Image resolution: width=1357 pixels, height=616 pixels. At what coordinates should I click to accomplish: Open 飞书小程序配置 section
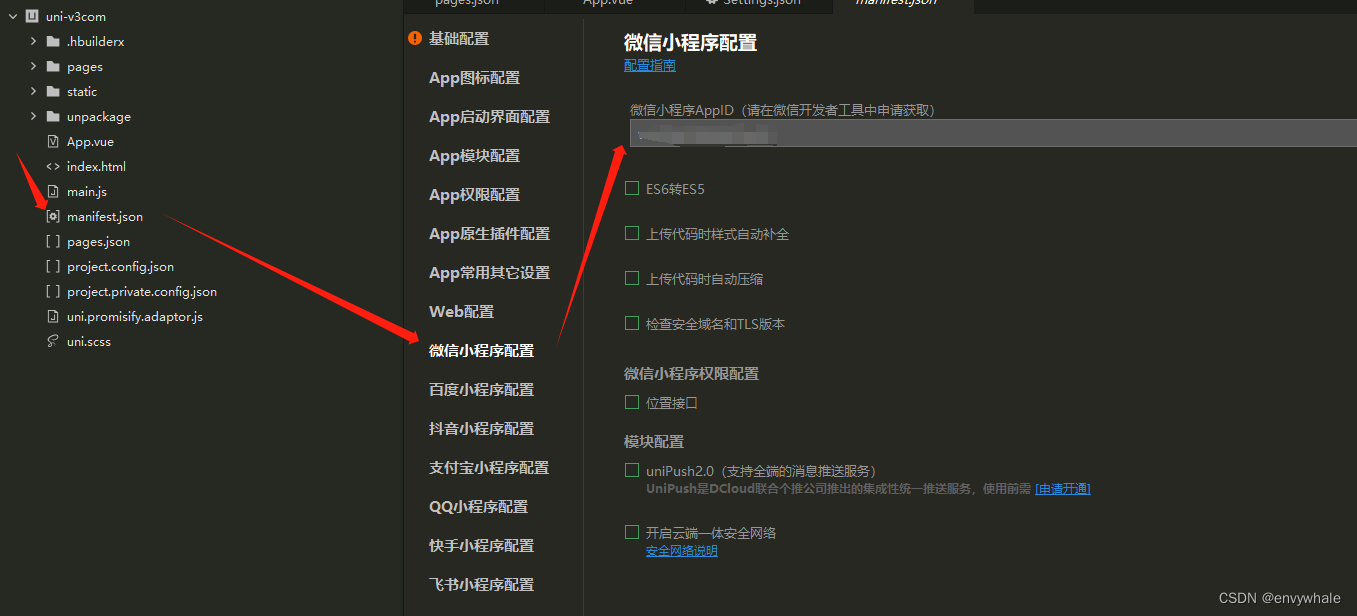point(481,585)
